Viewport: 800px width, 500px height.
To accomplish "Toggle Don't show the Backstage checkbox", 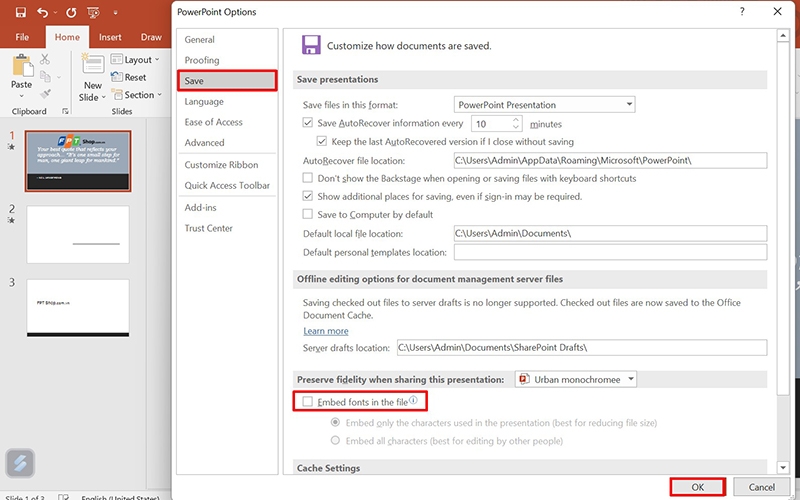I will pos(308,178).
